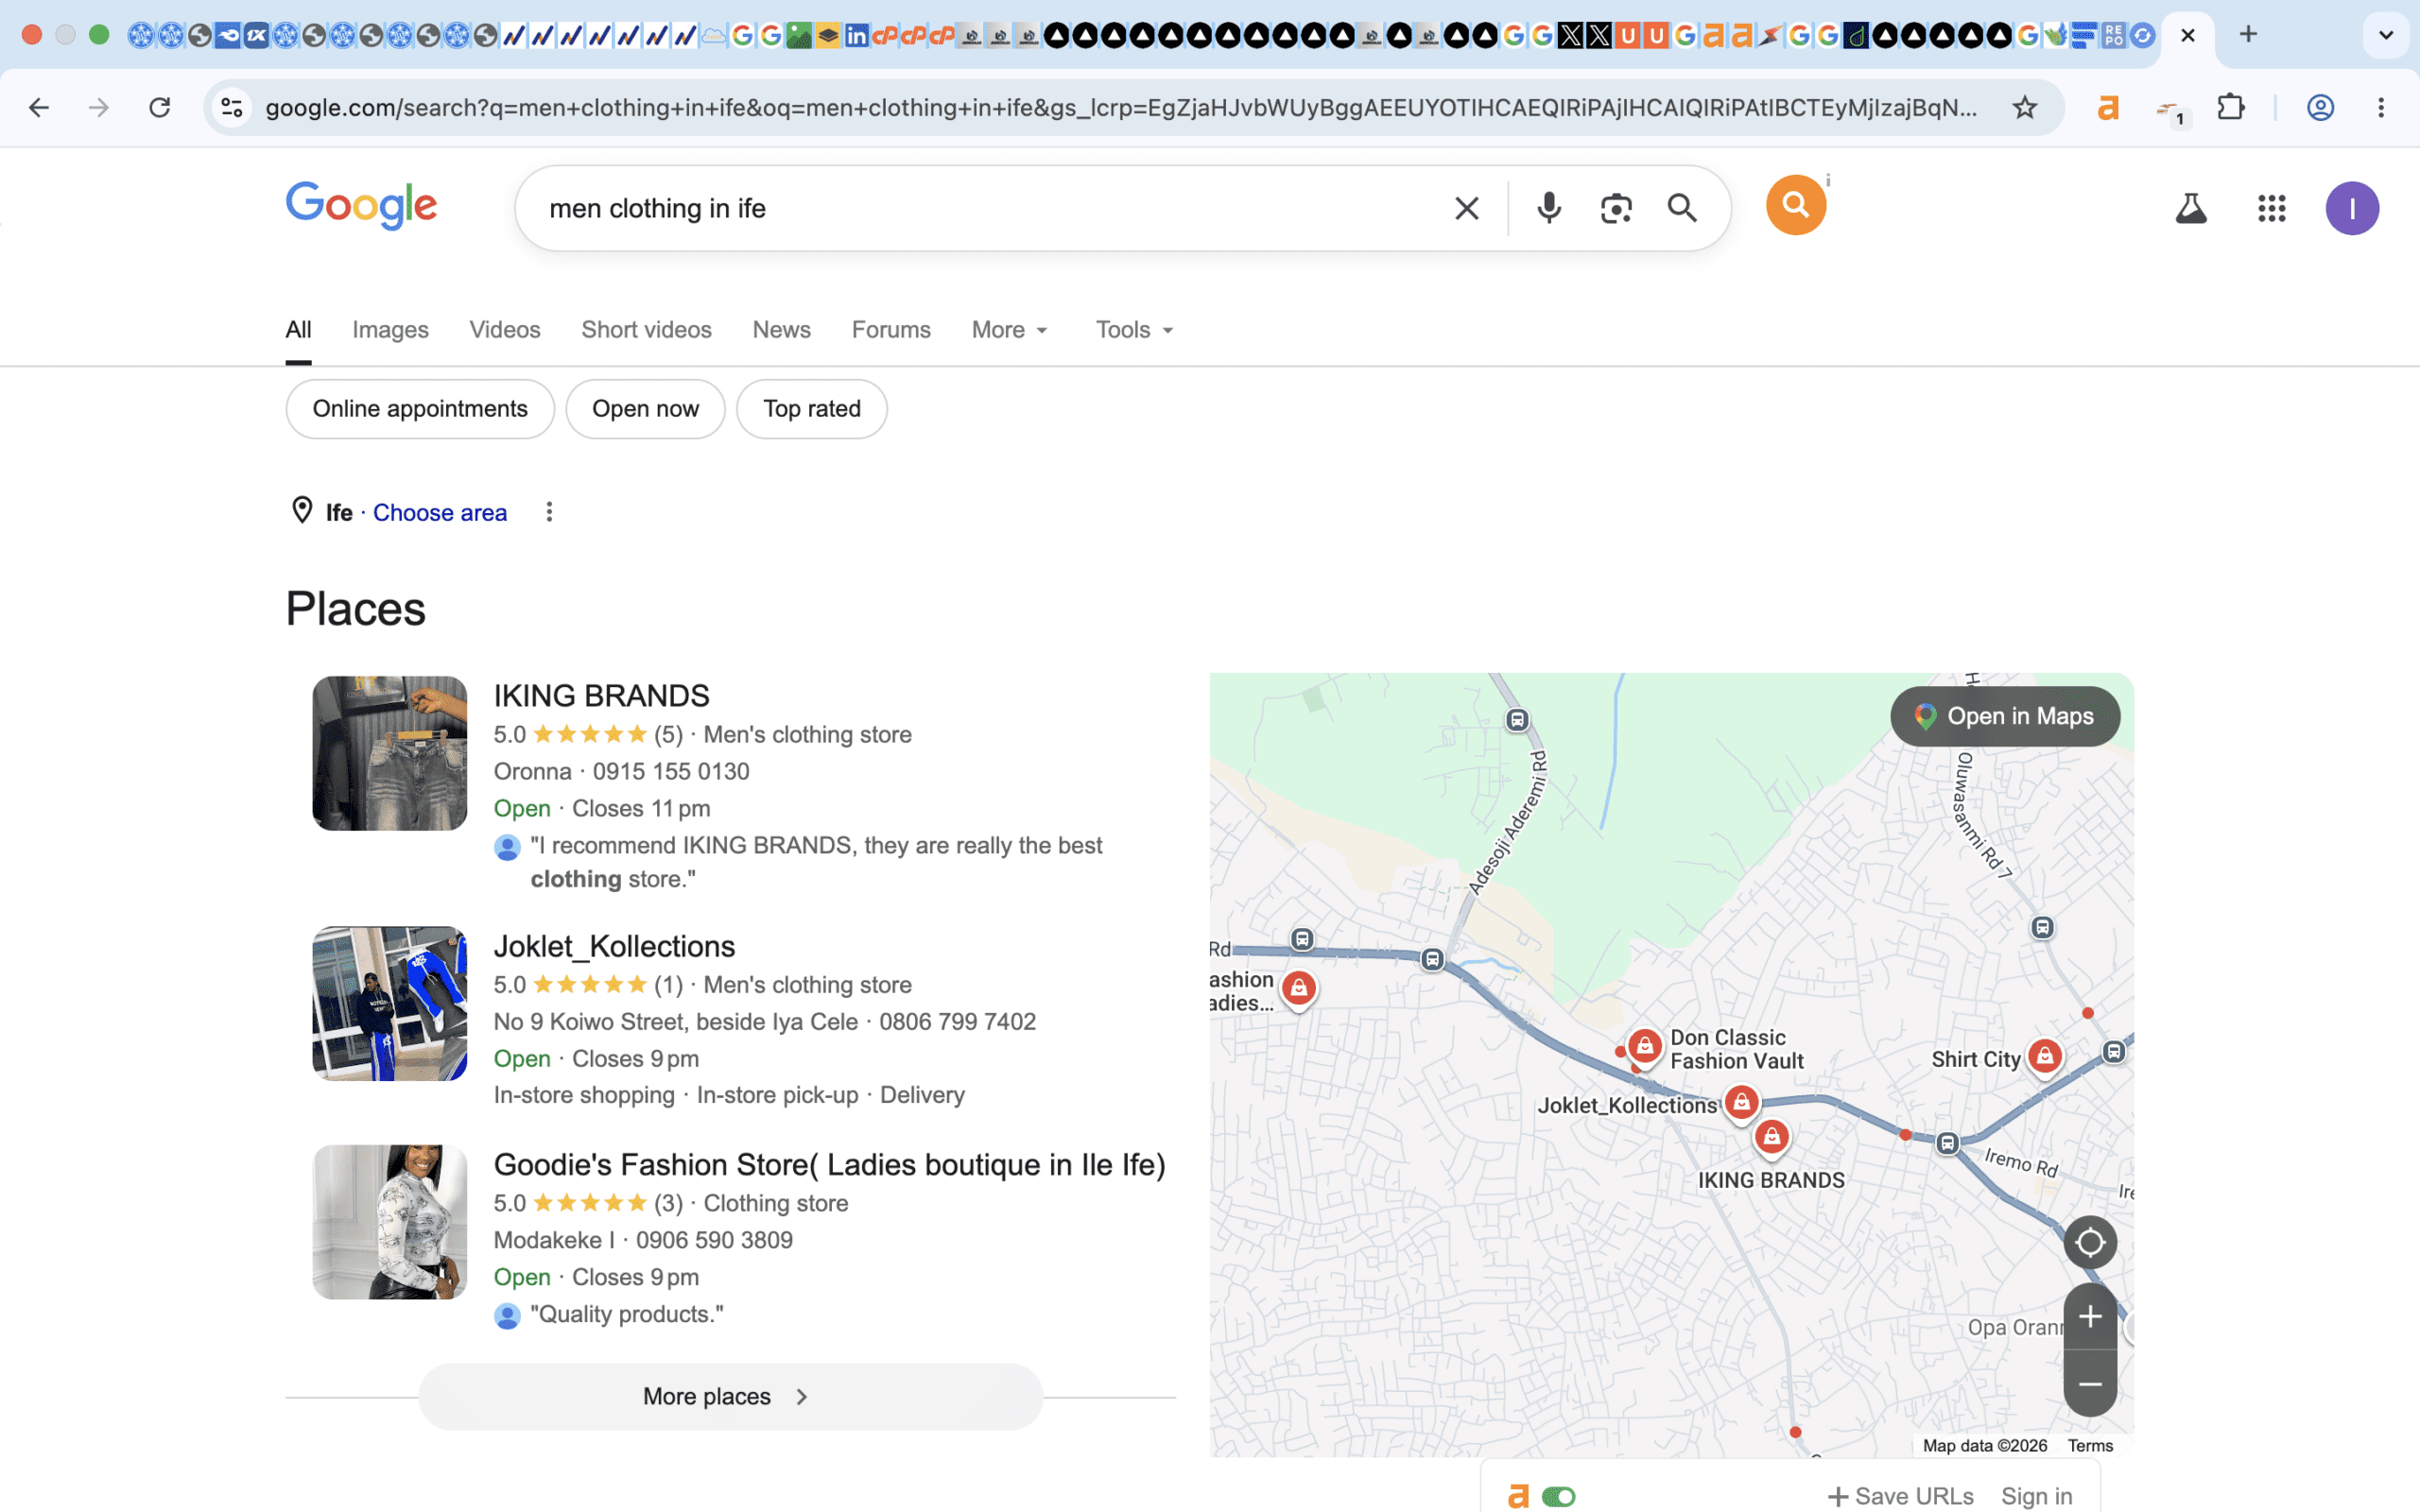Click the More places button

pos(730,1396)
